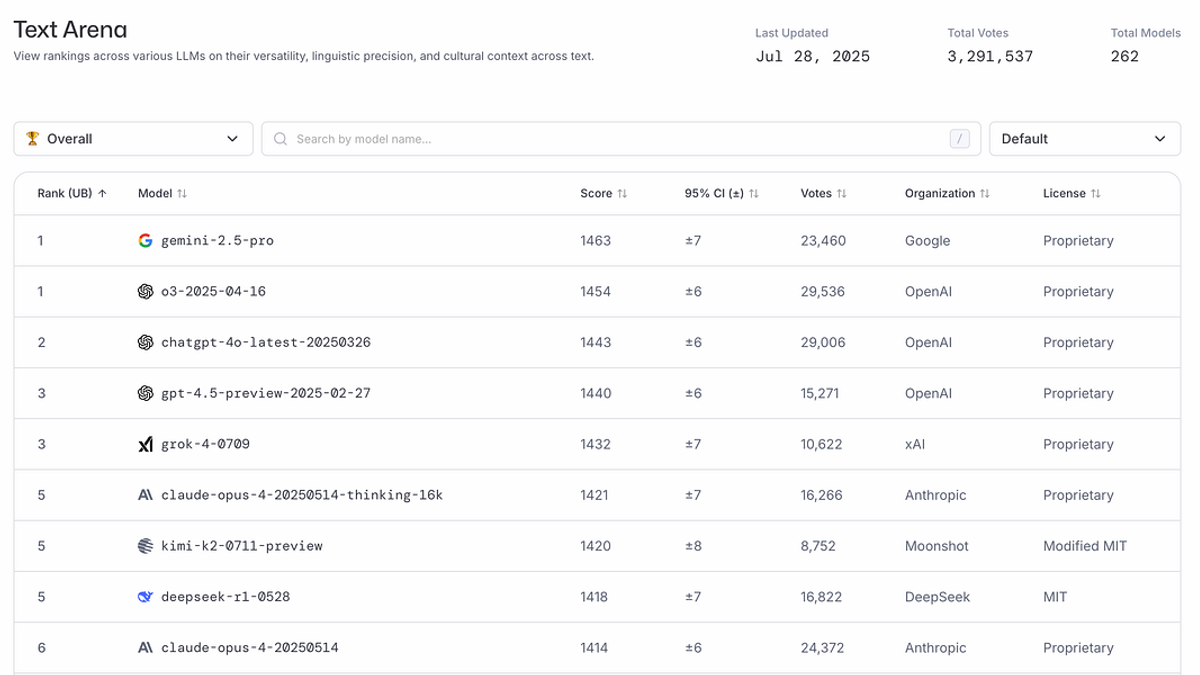
Task: Click the xAI logo beside grok-4-0709
Action: pyautogui.click(x=145, y=445)
